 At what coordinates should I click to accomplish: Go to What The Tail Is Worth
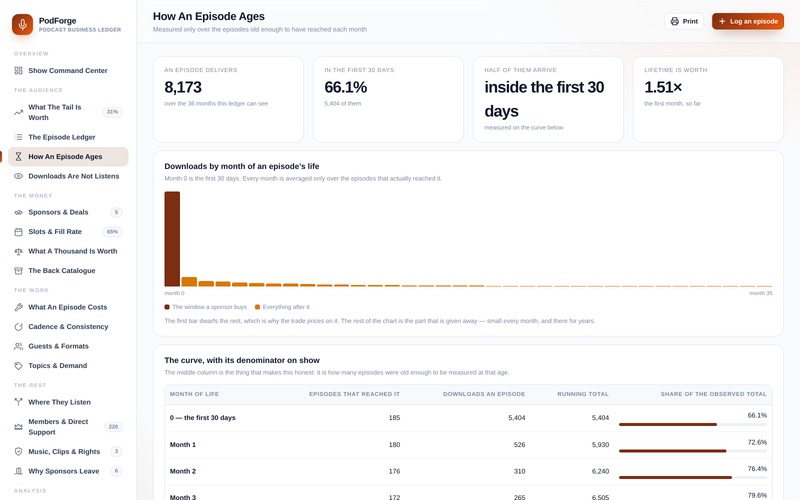point(68,112)
